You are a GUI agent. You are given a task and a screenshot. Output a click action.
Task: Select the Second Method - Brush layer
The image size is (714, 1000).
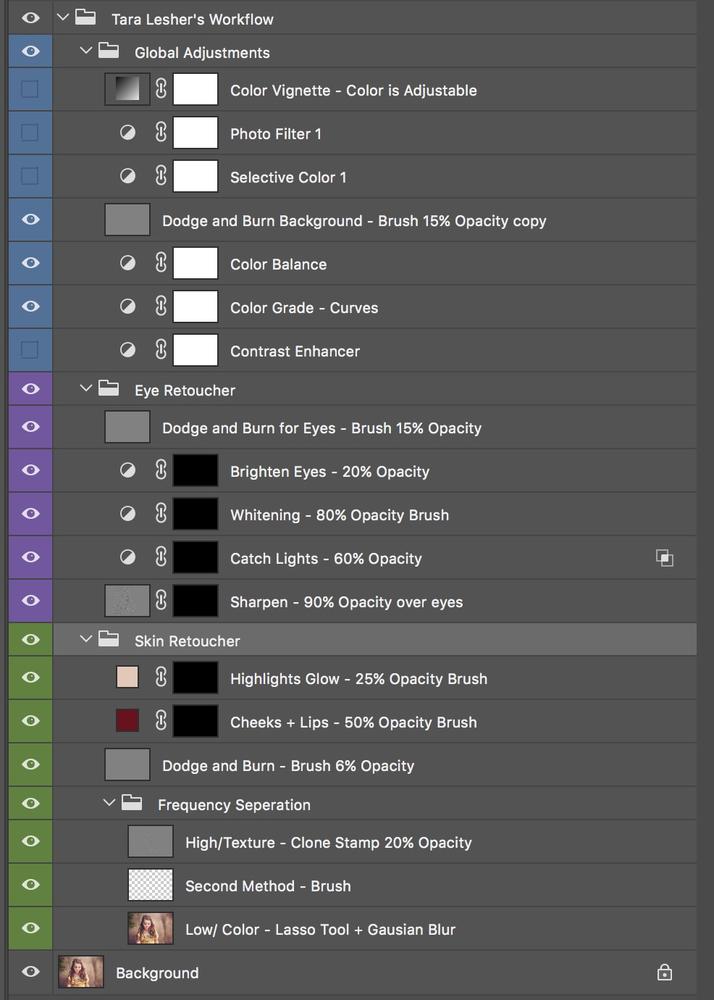point(374,885)
